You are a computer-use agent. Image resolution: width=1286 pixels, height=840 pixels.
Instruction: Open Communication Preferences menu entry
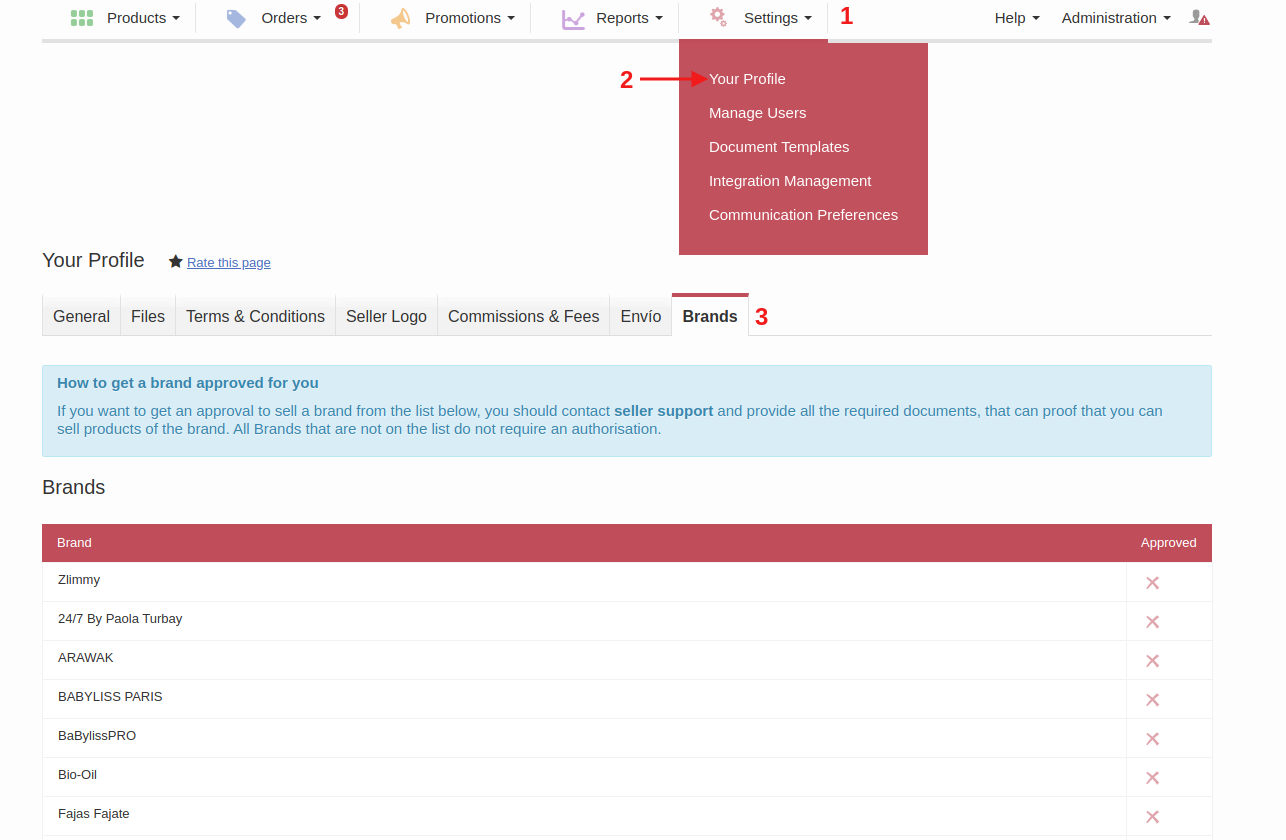click(803, 215)
